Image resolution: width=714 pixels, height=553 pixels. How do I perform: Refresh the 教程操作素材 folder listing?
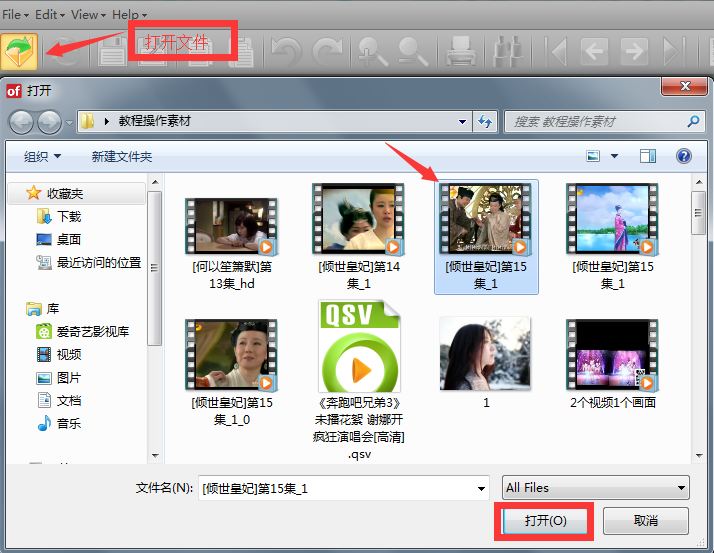coord(485,122)
